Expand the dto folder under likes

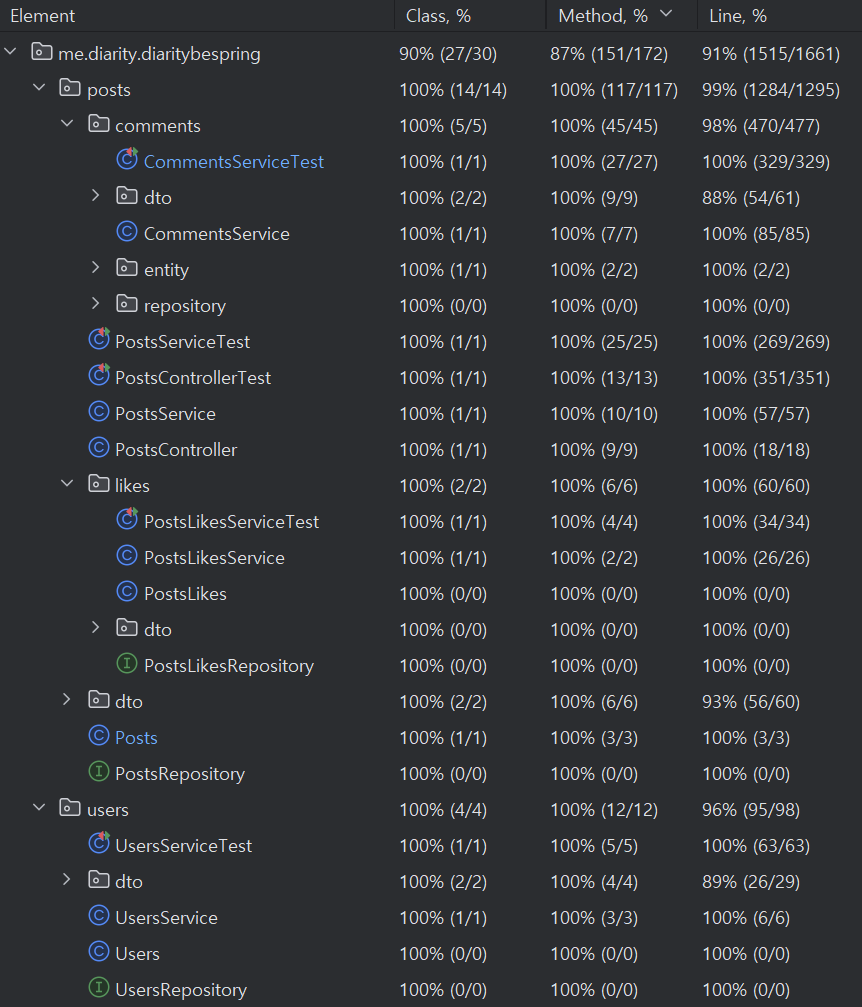96,627
